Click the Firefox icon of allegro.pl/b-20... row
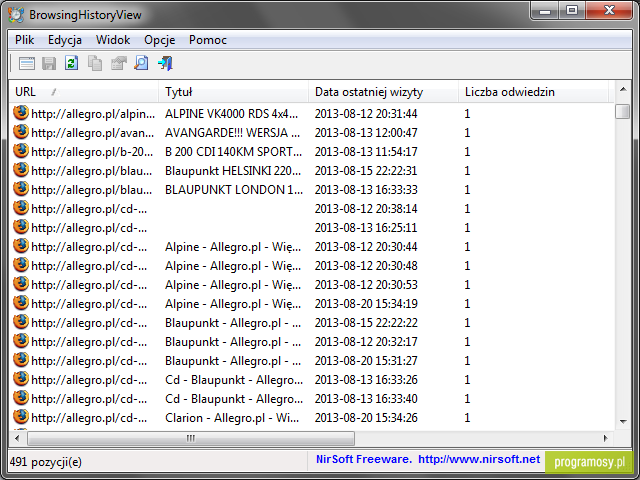This screenshot has width=640, height=480. click(21, 151)
